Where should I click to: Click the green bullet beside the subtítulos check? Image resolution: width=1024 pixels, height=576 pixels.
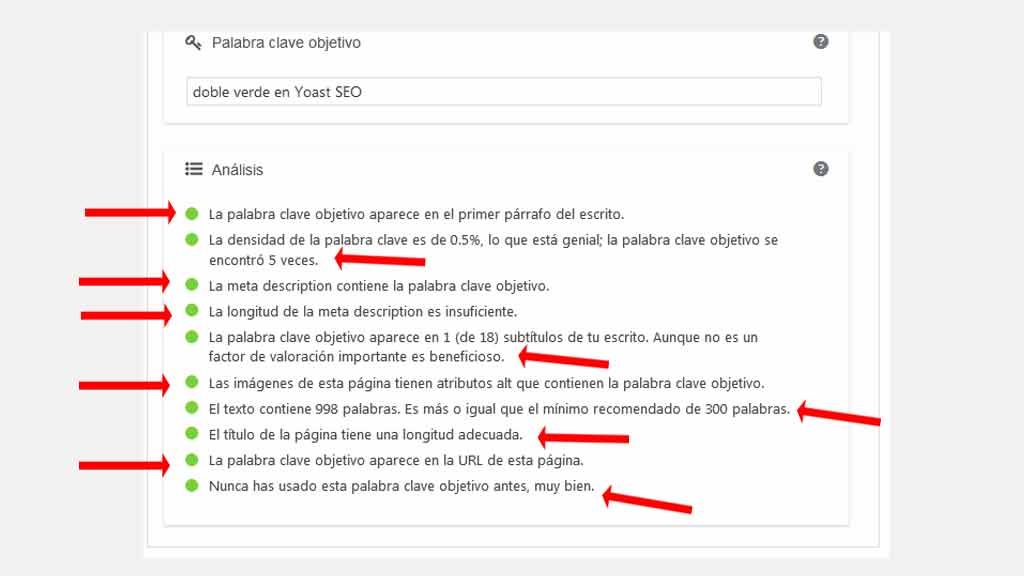(192, 338)
